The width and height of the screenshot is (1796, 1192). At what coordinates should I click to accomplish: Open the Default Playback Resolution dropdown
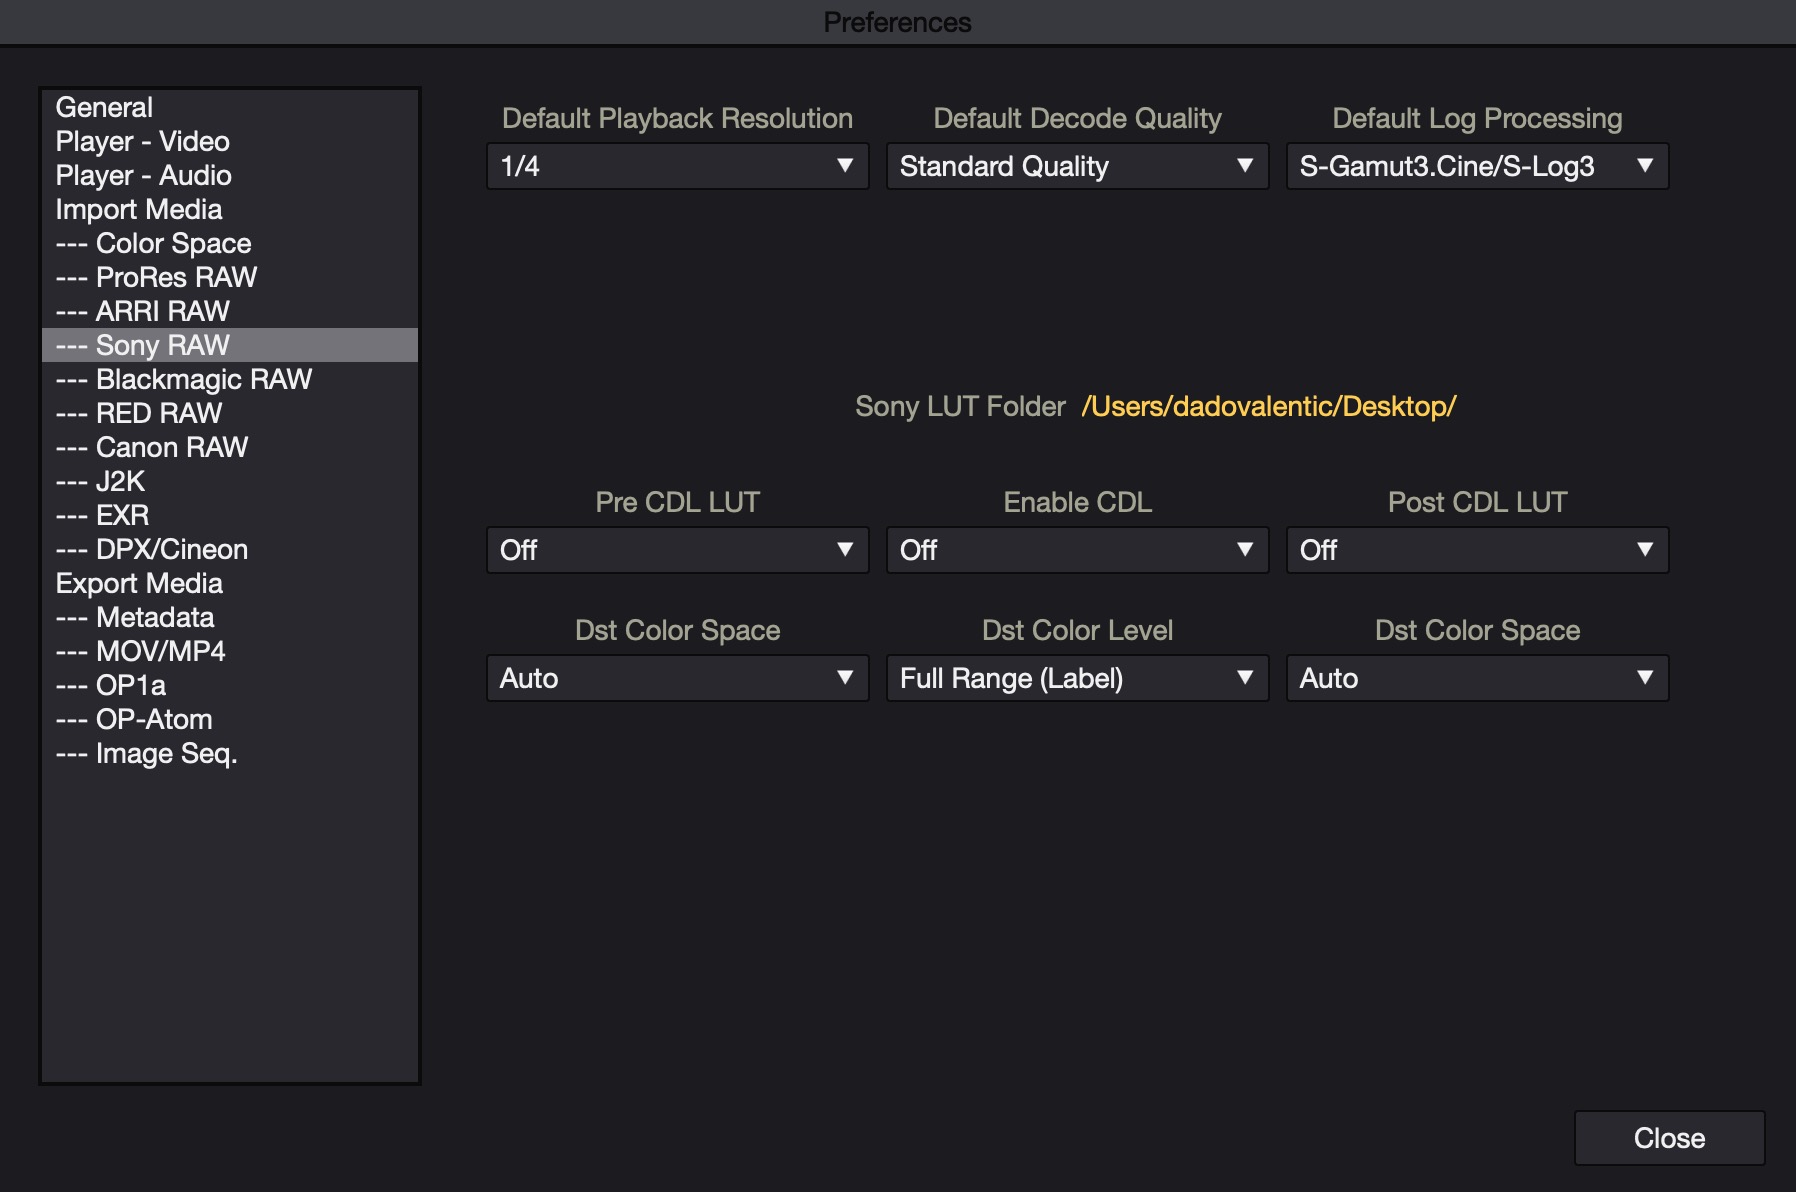pyautogui.click(x=677, y=166)
